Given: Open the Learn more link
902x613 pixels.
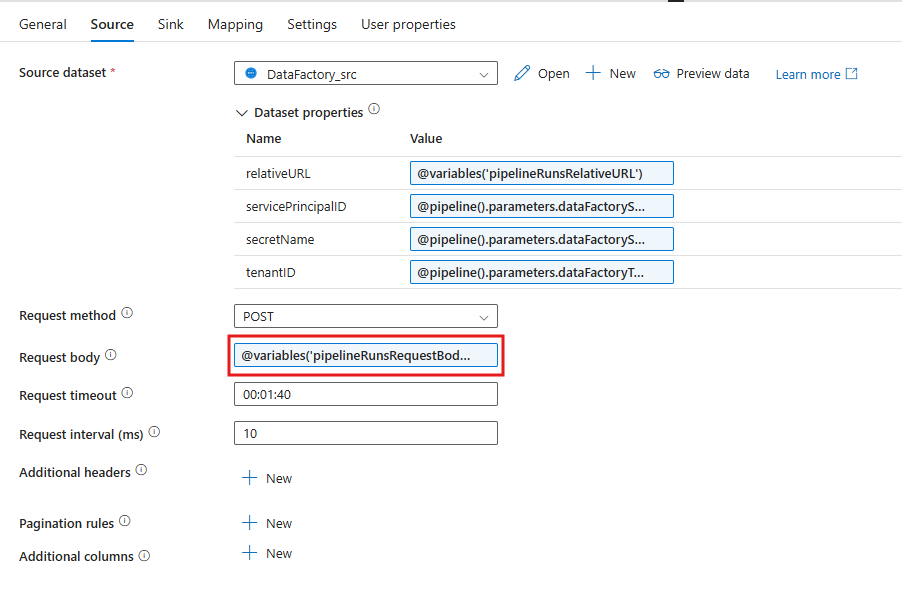Looking at the screenshot, I should click(x=808, y=73).
